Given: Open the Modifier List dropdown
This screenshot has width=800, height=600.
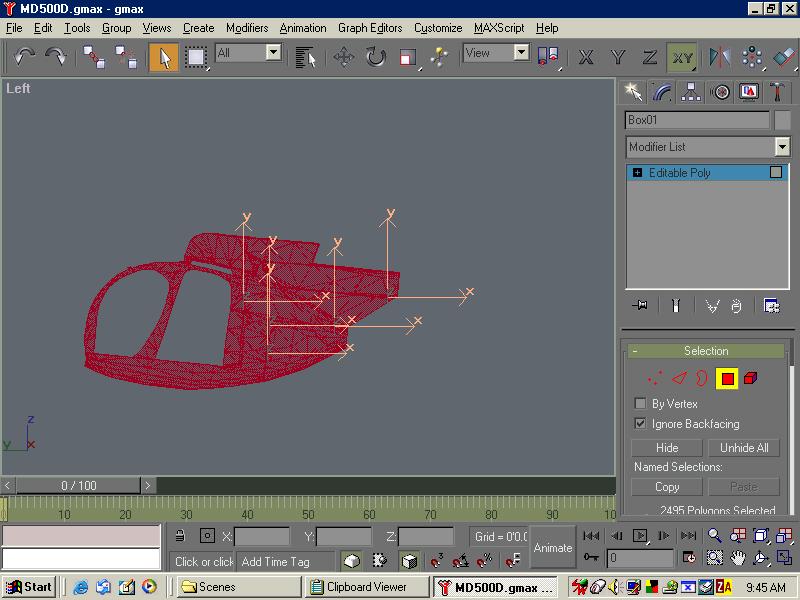Looking at the screenshot, I should pos(782,147).
